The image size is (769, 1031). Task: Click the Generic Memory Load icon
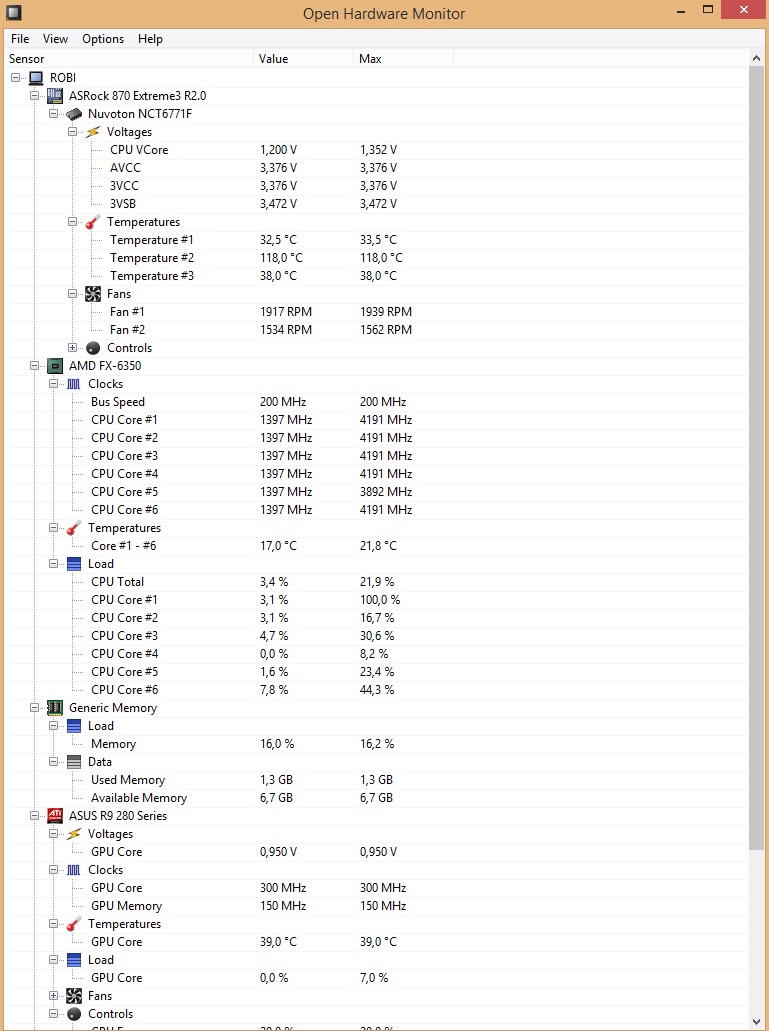tap(74, 726)
